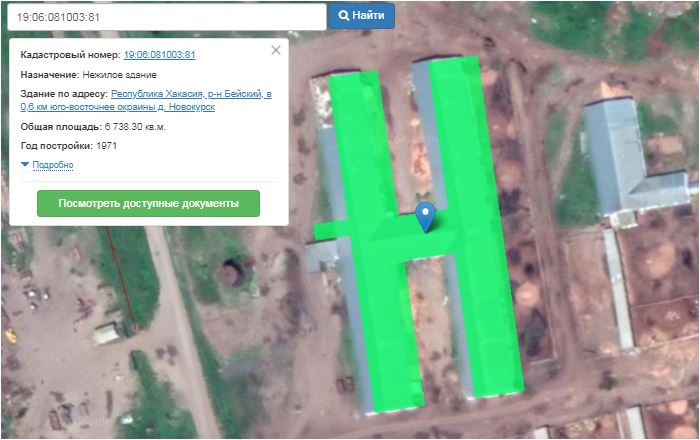Close the building info popup
The height and width of the screenshot is (440, 700).
(x=276, y=50)
